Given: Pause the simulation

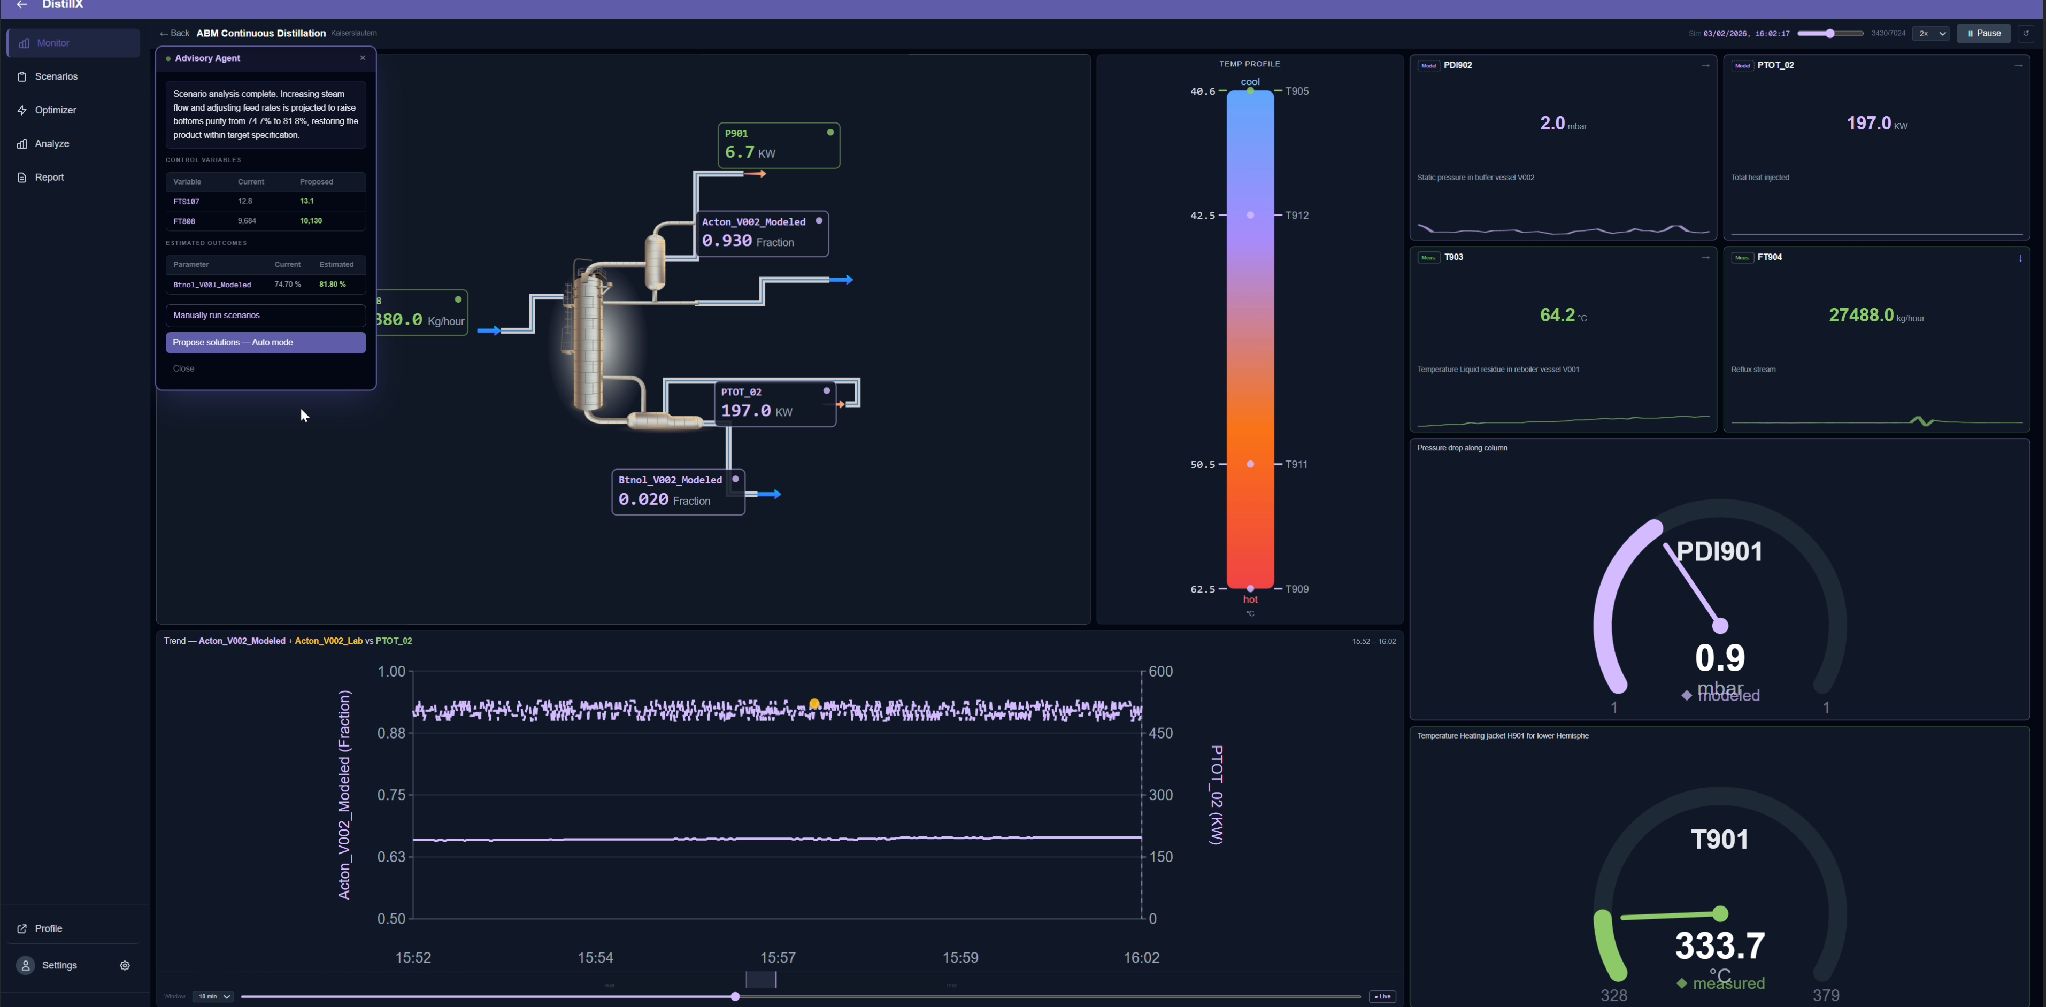Looking at the screenshot, I should 1984,33.
